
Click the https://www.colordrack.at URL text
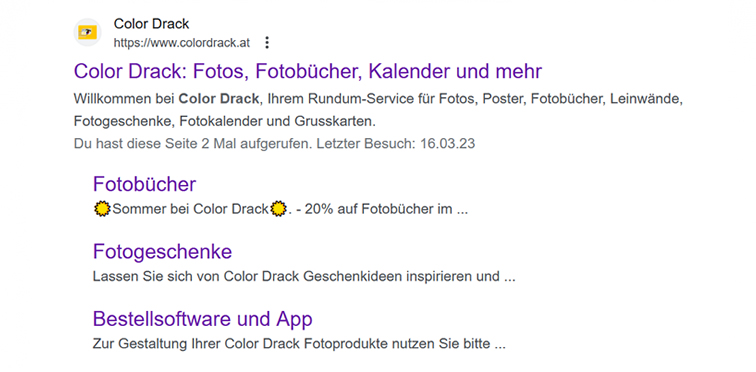point(181,43)
